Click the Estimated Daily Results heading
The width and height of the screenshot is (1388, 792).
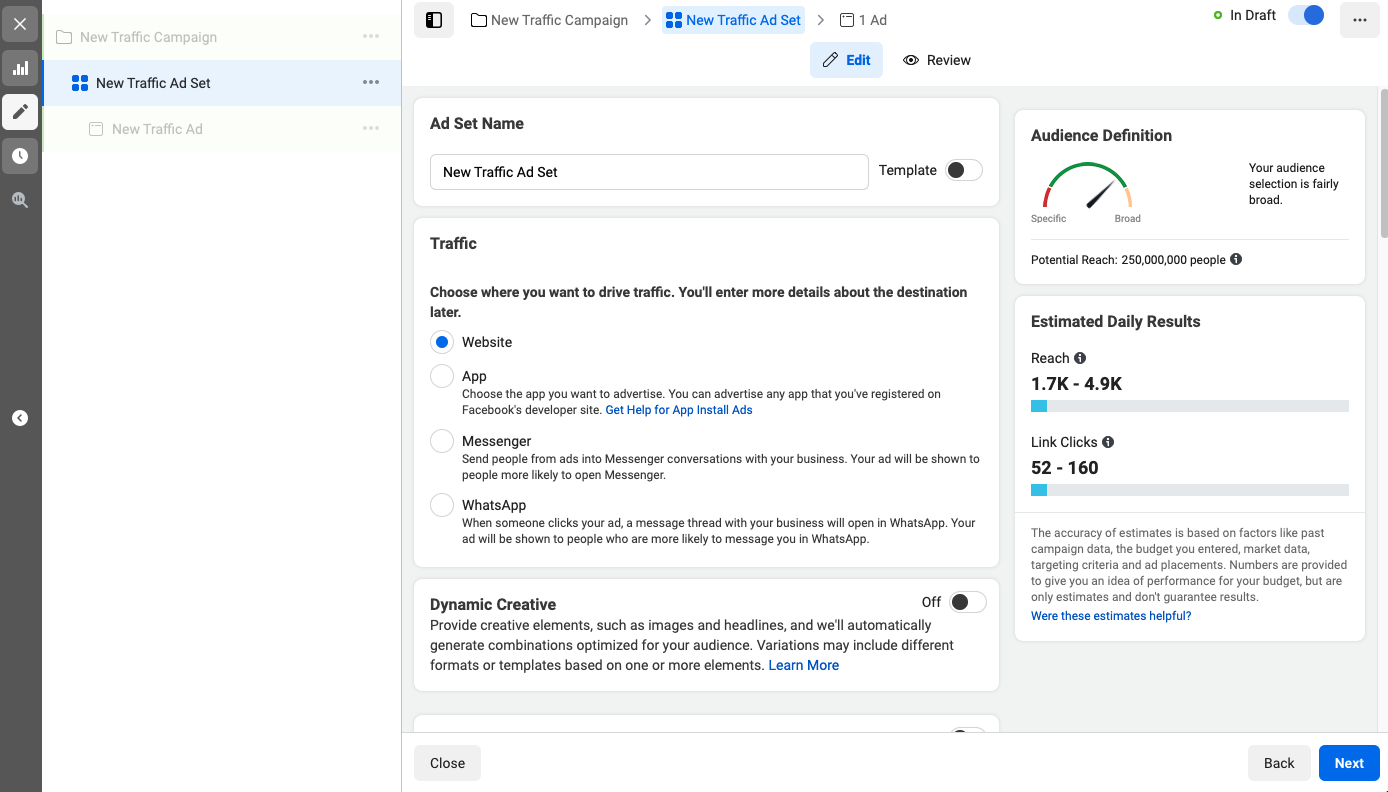click(x=1115, y=321)
